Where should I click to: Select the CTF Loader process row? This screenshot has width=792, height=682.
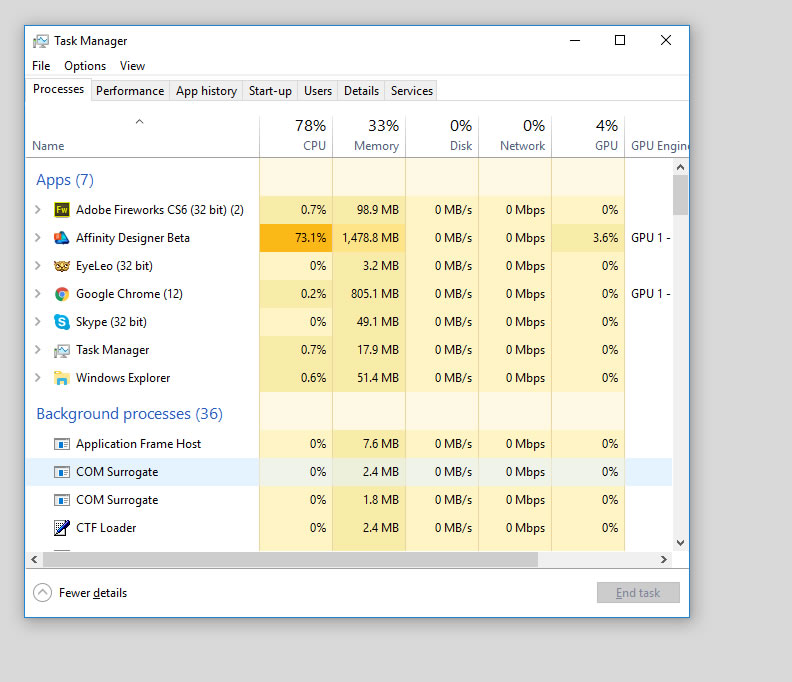349,528
